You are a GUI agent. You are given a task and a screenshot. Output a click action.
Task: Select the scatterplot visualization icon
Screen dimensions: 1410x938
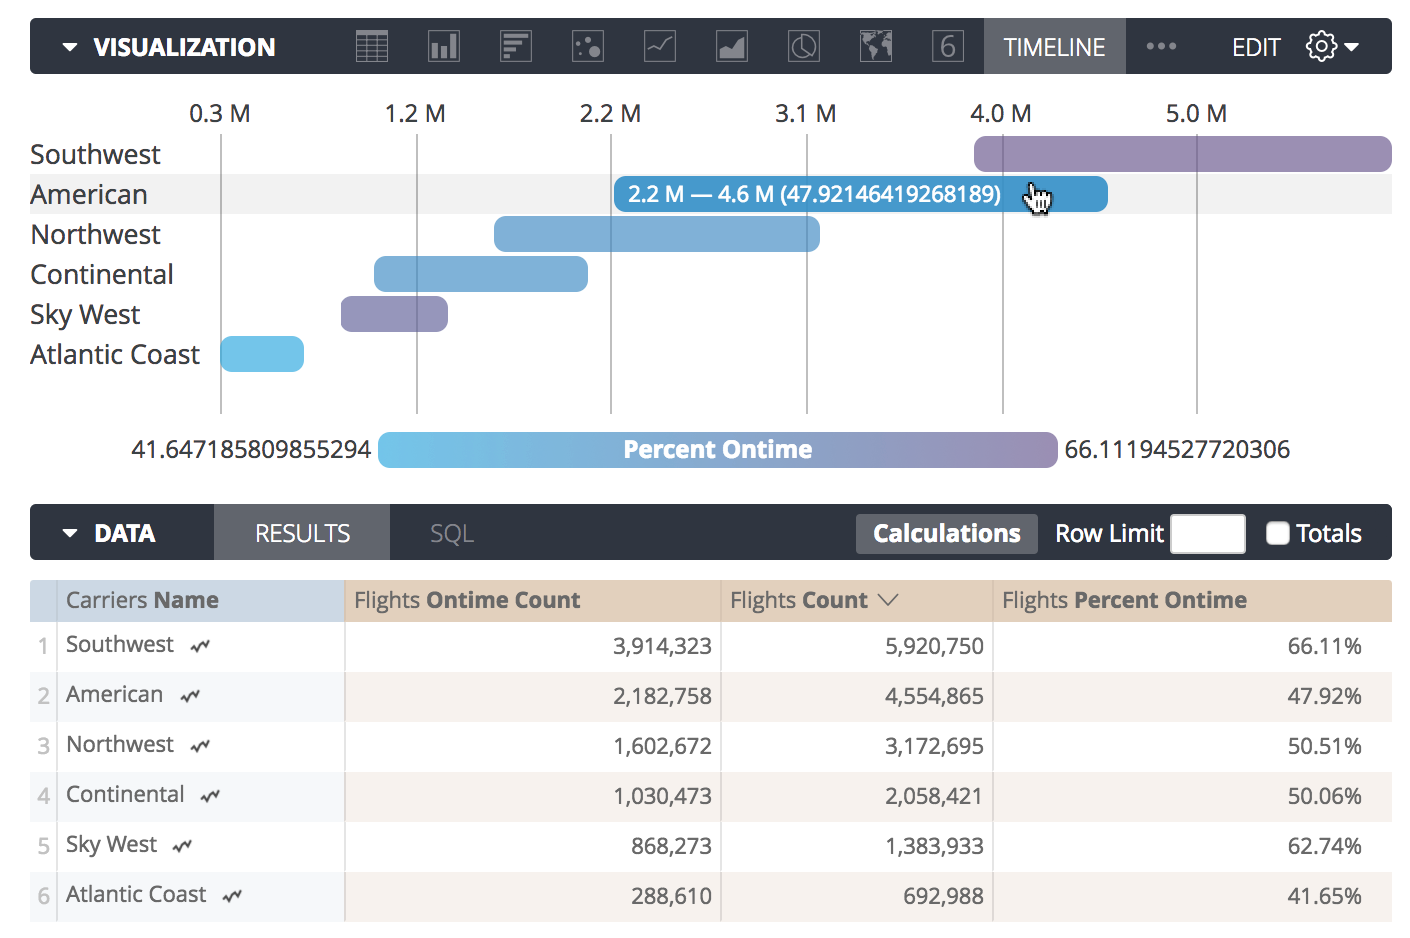tap(588, 46)
